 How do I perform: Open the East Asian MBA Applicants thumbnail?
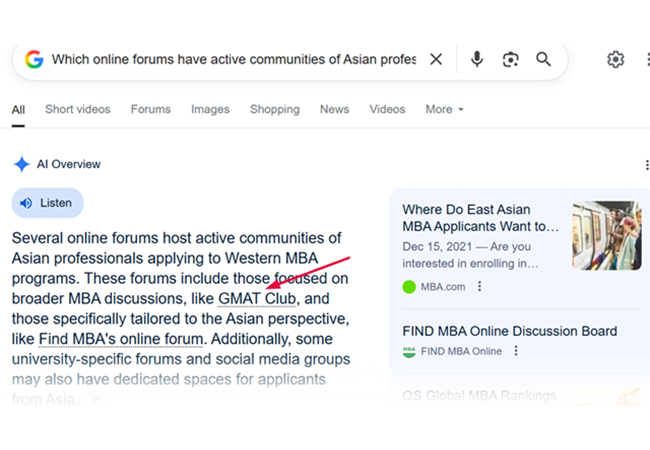click(606, 236)
